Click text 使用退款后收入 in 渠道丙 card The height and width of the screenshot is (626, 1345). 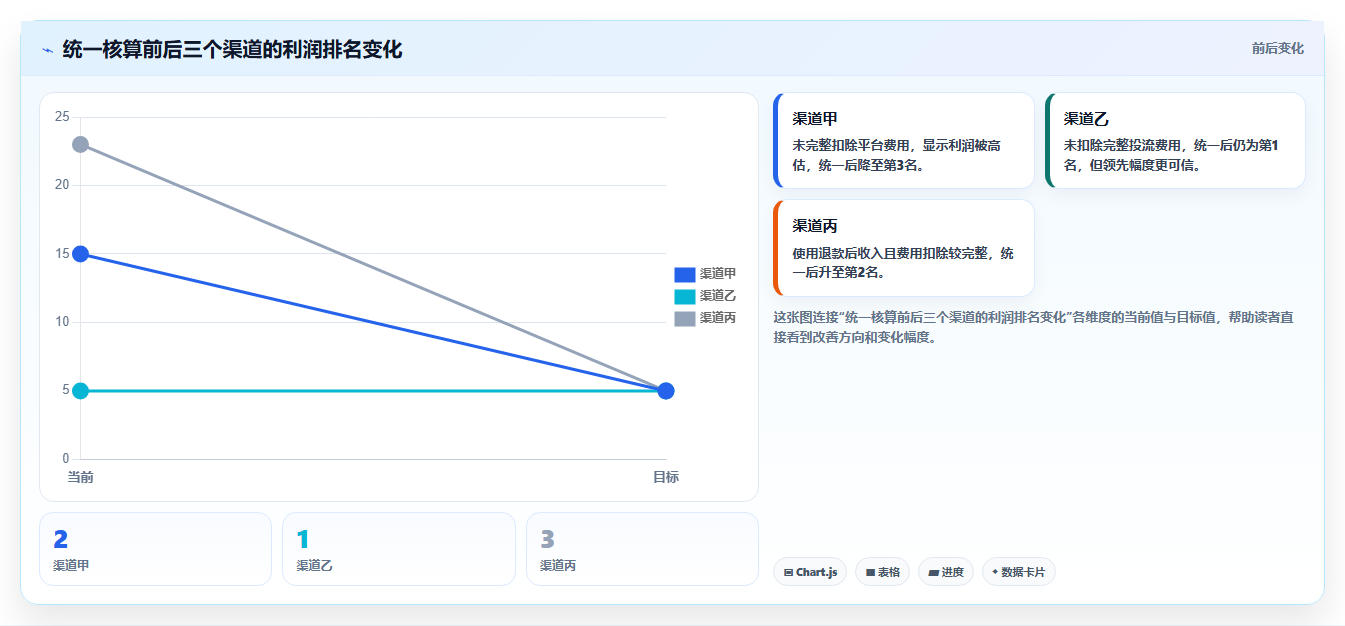[x=838, y=254]
